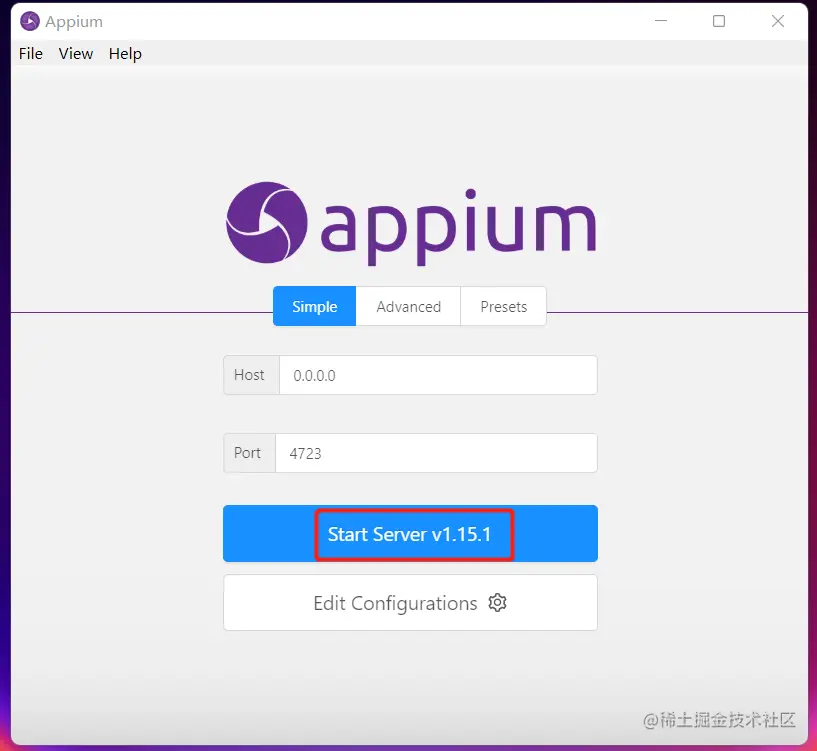This screenshot has width=817, height=751.
Task: Open the File menu
Action: tap(31, 54)
